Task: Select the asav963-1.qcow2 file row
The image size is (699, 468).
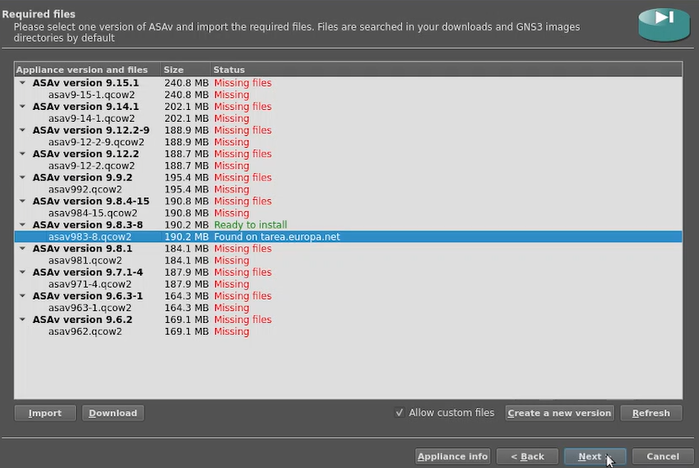Action: pyautogui.click(x=348, y=308)
